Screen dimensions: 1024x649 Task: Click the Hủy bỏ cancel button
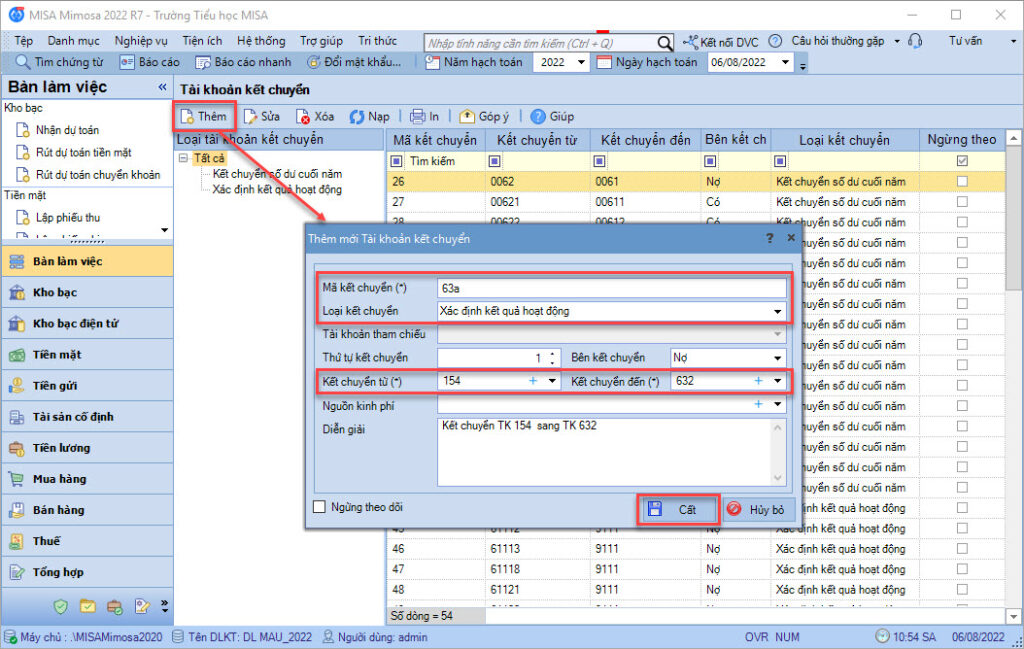tap(755, 509)
